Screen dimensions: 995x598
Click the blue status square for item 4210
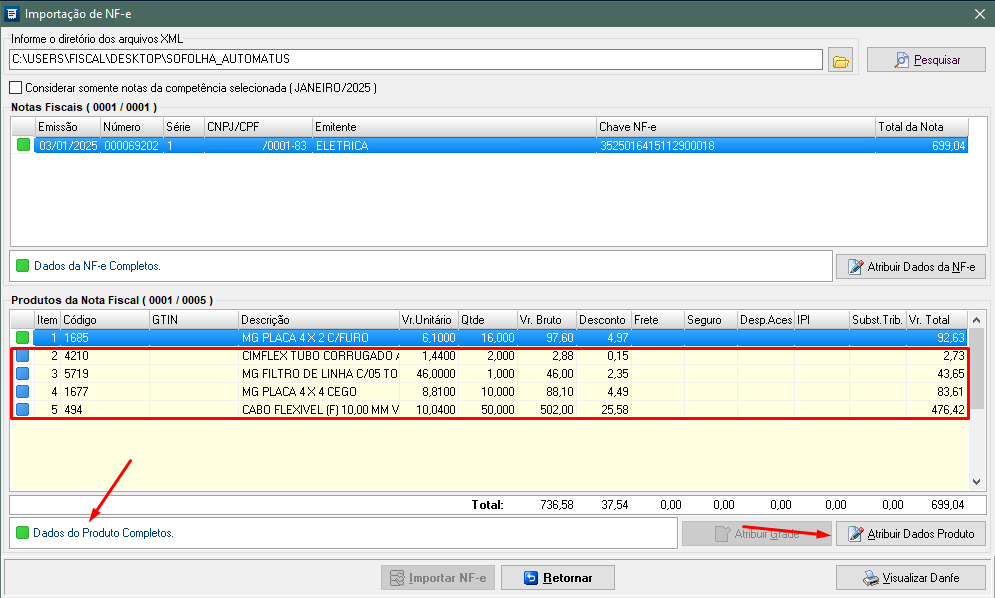coord(23,356)
